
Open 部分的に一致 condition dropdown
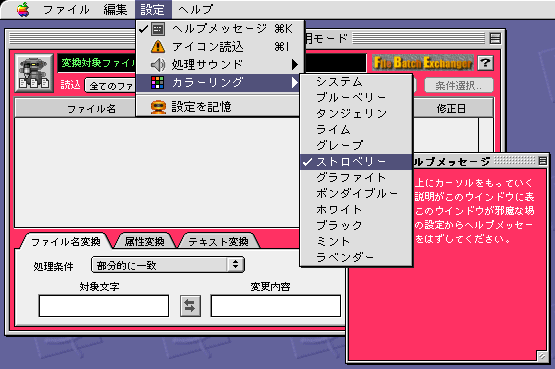168,265
